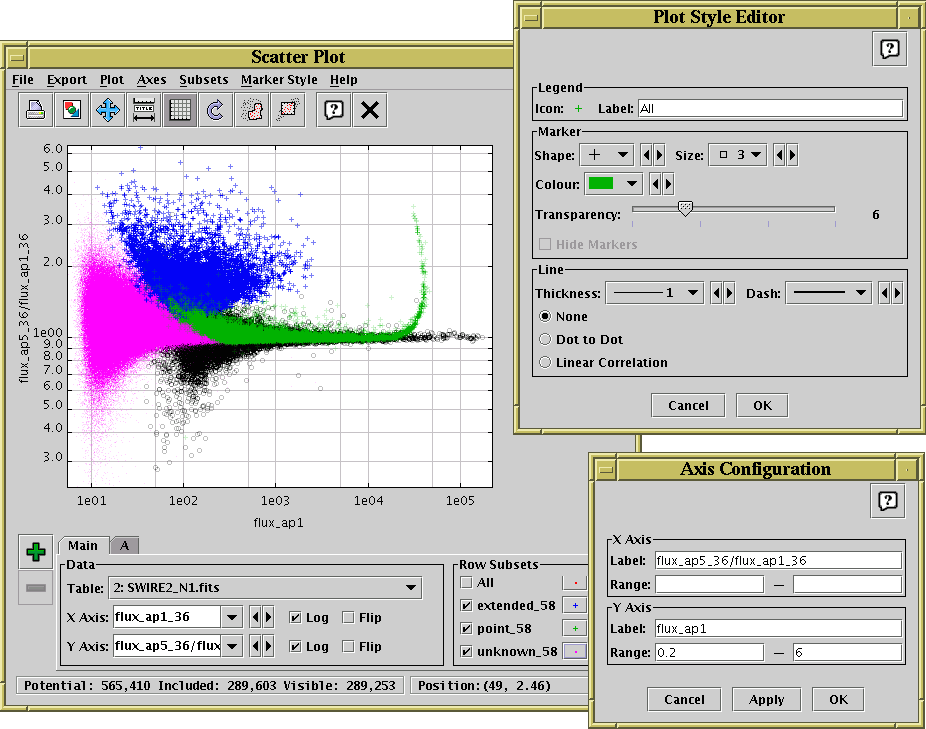Toggle the Y Axis Flip checkbox
This screenshot has width=926, height=729.
(x=348, y=646)
